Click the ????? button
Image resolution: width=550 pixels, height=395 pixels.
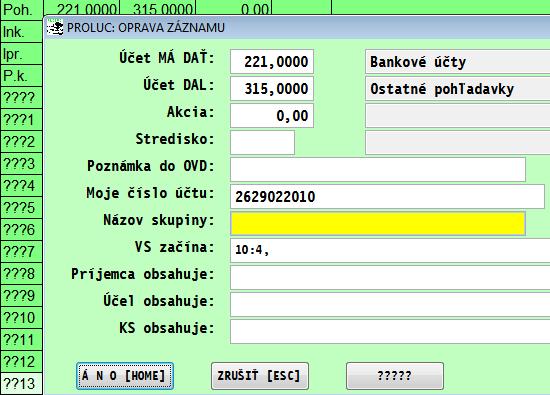click(x=395, y=376)
